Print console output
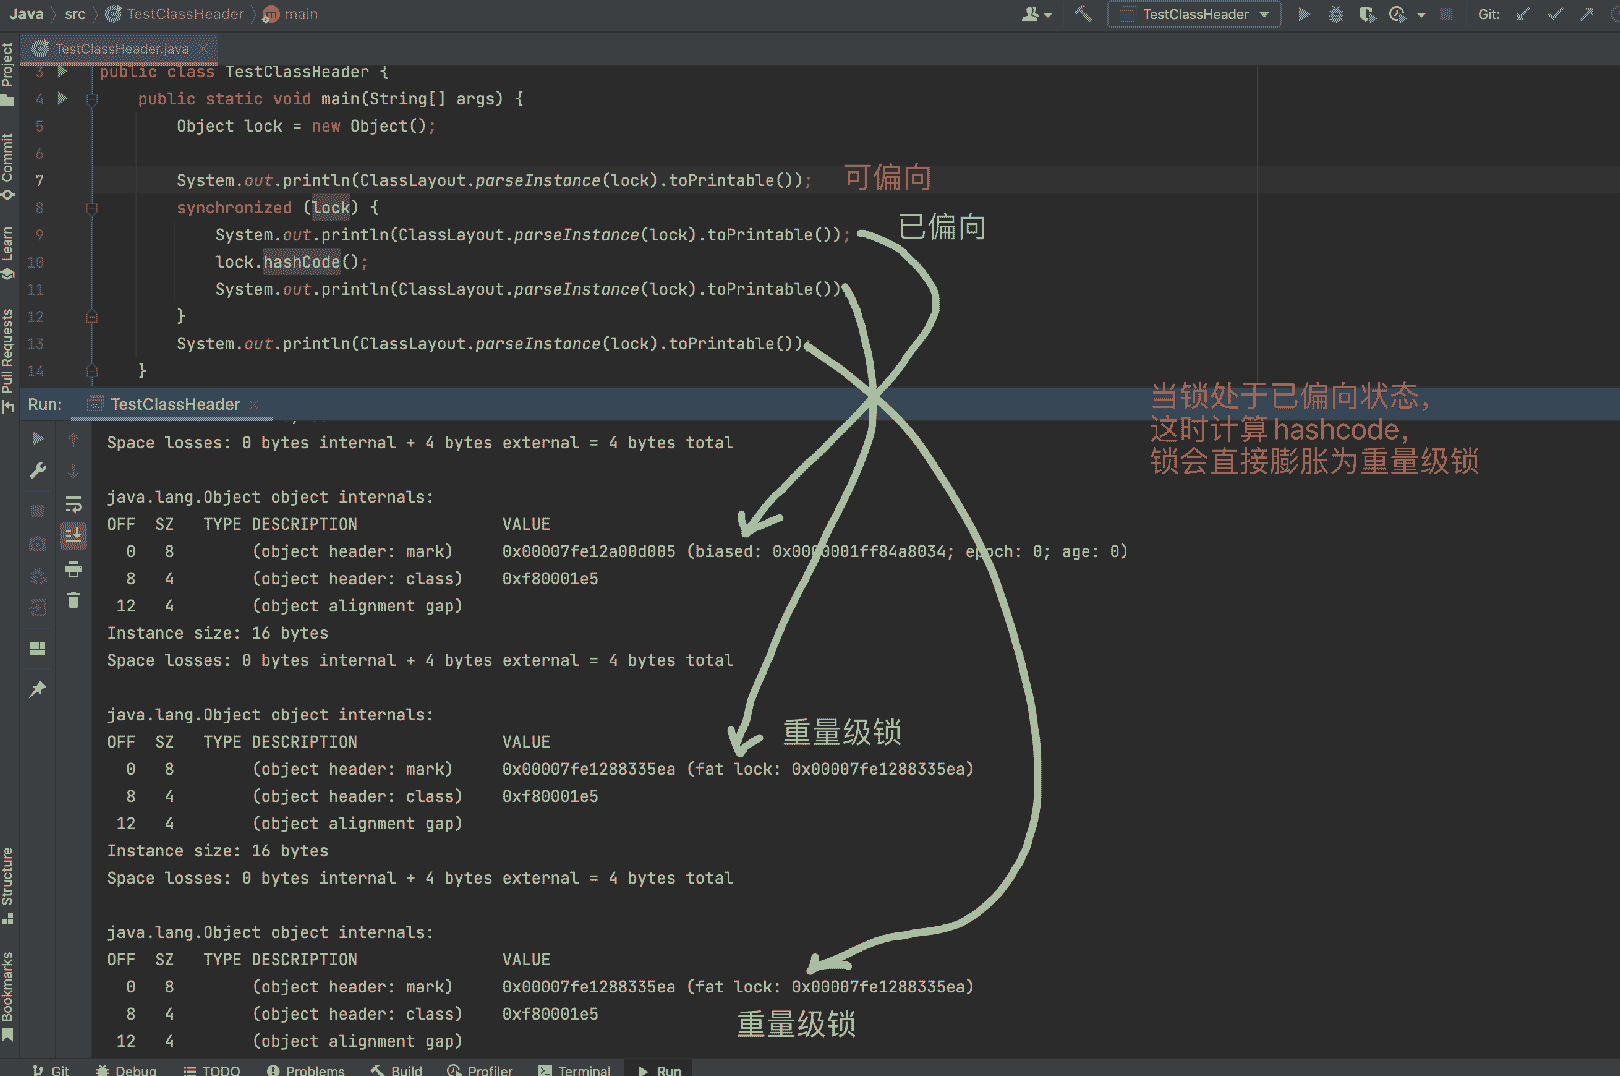This screenshot has width=1620, height=1076. (x=73, y=569)
